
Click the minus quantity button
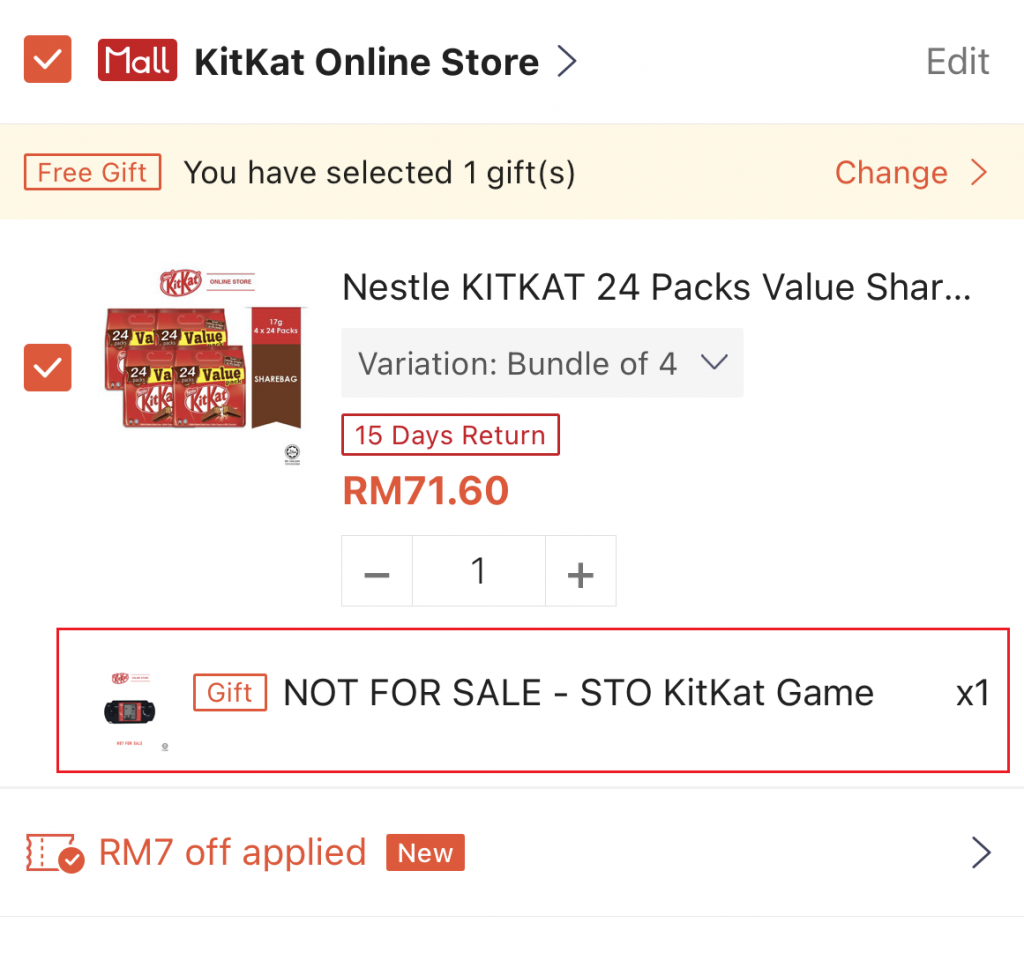pyautogui.click(x=377, y=572)
